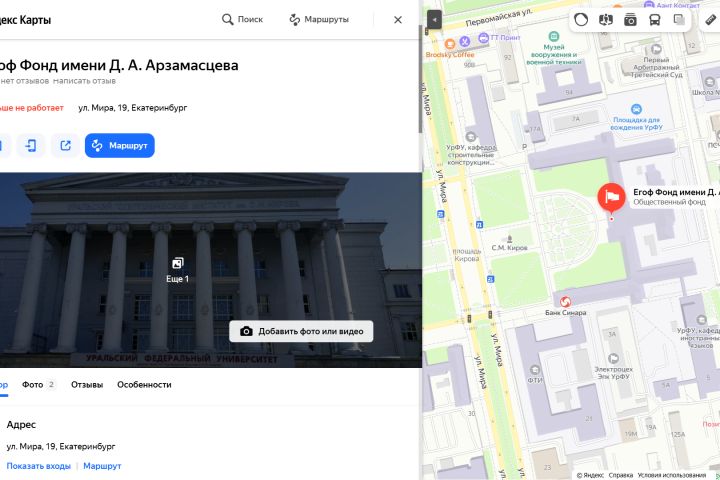Click Площадка для вождения УрФУ icon

click(x=636, y=109)
